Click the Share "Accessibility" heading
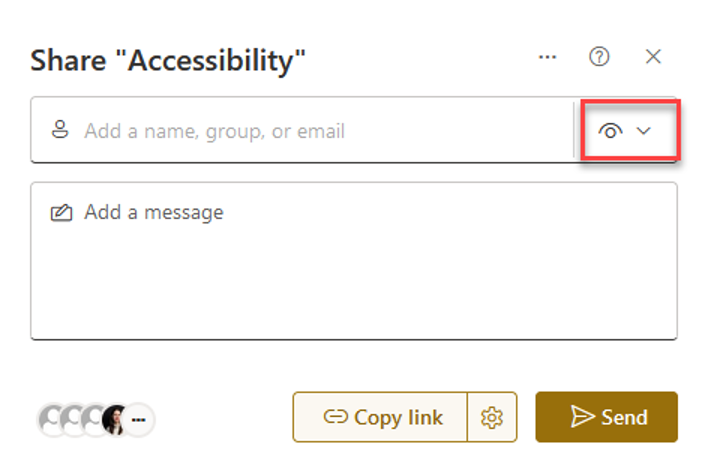 167,61
